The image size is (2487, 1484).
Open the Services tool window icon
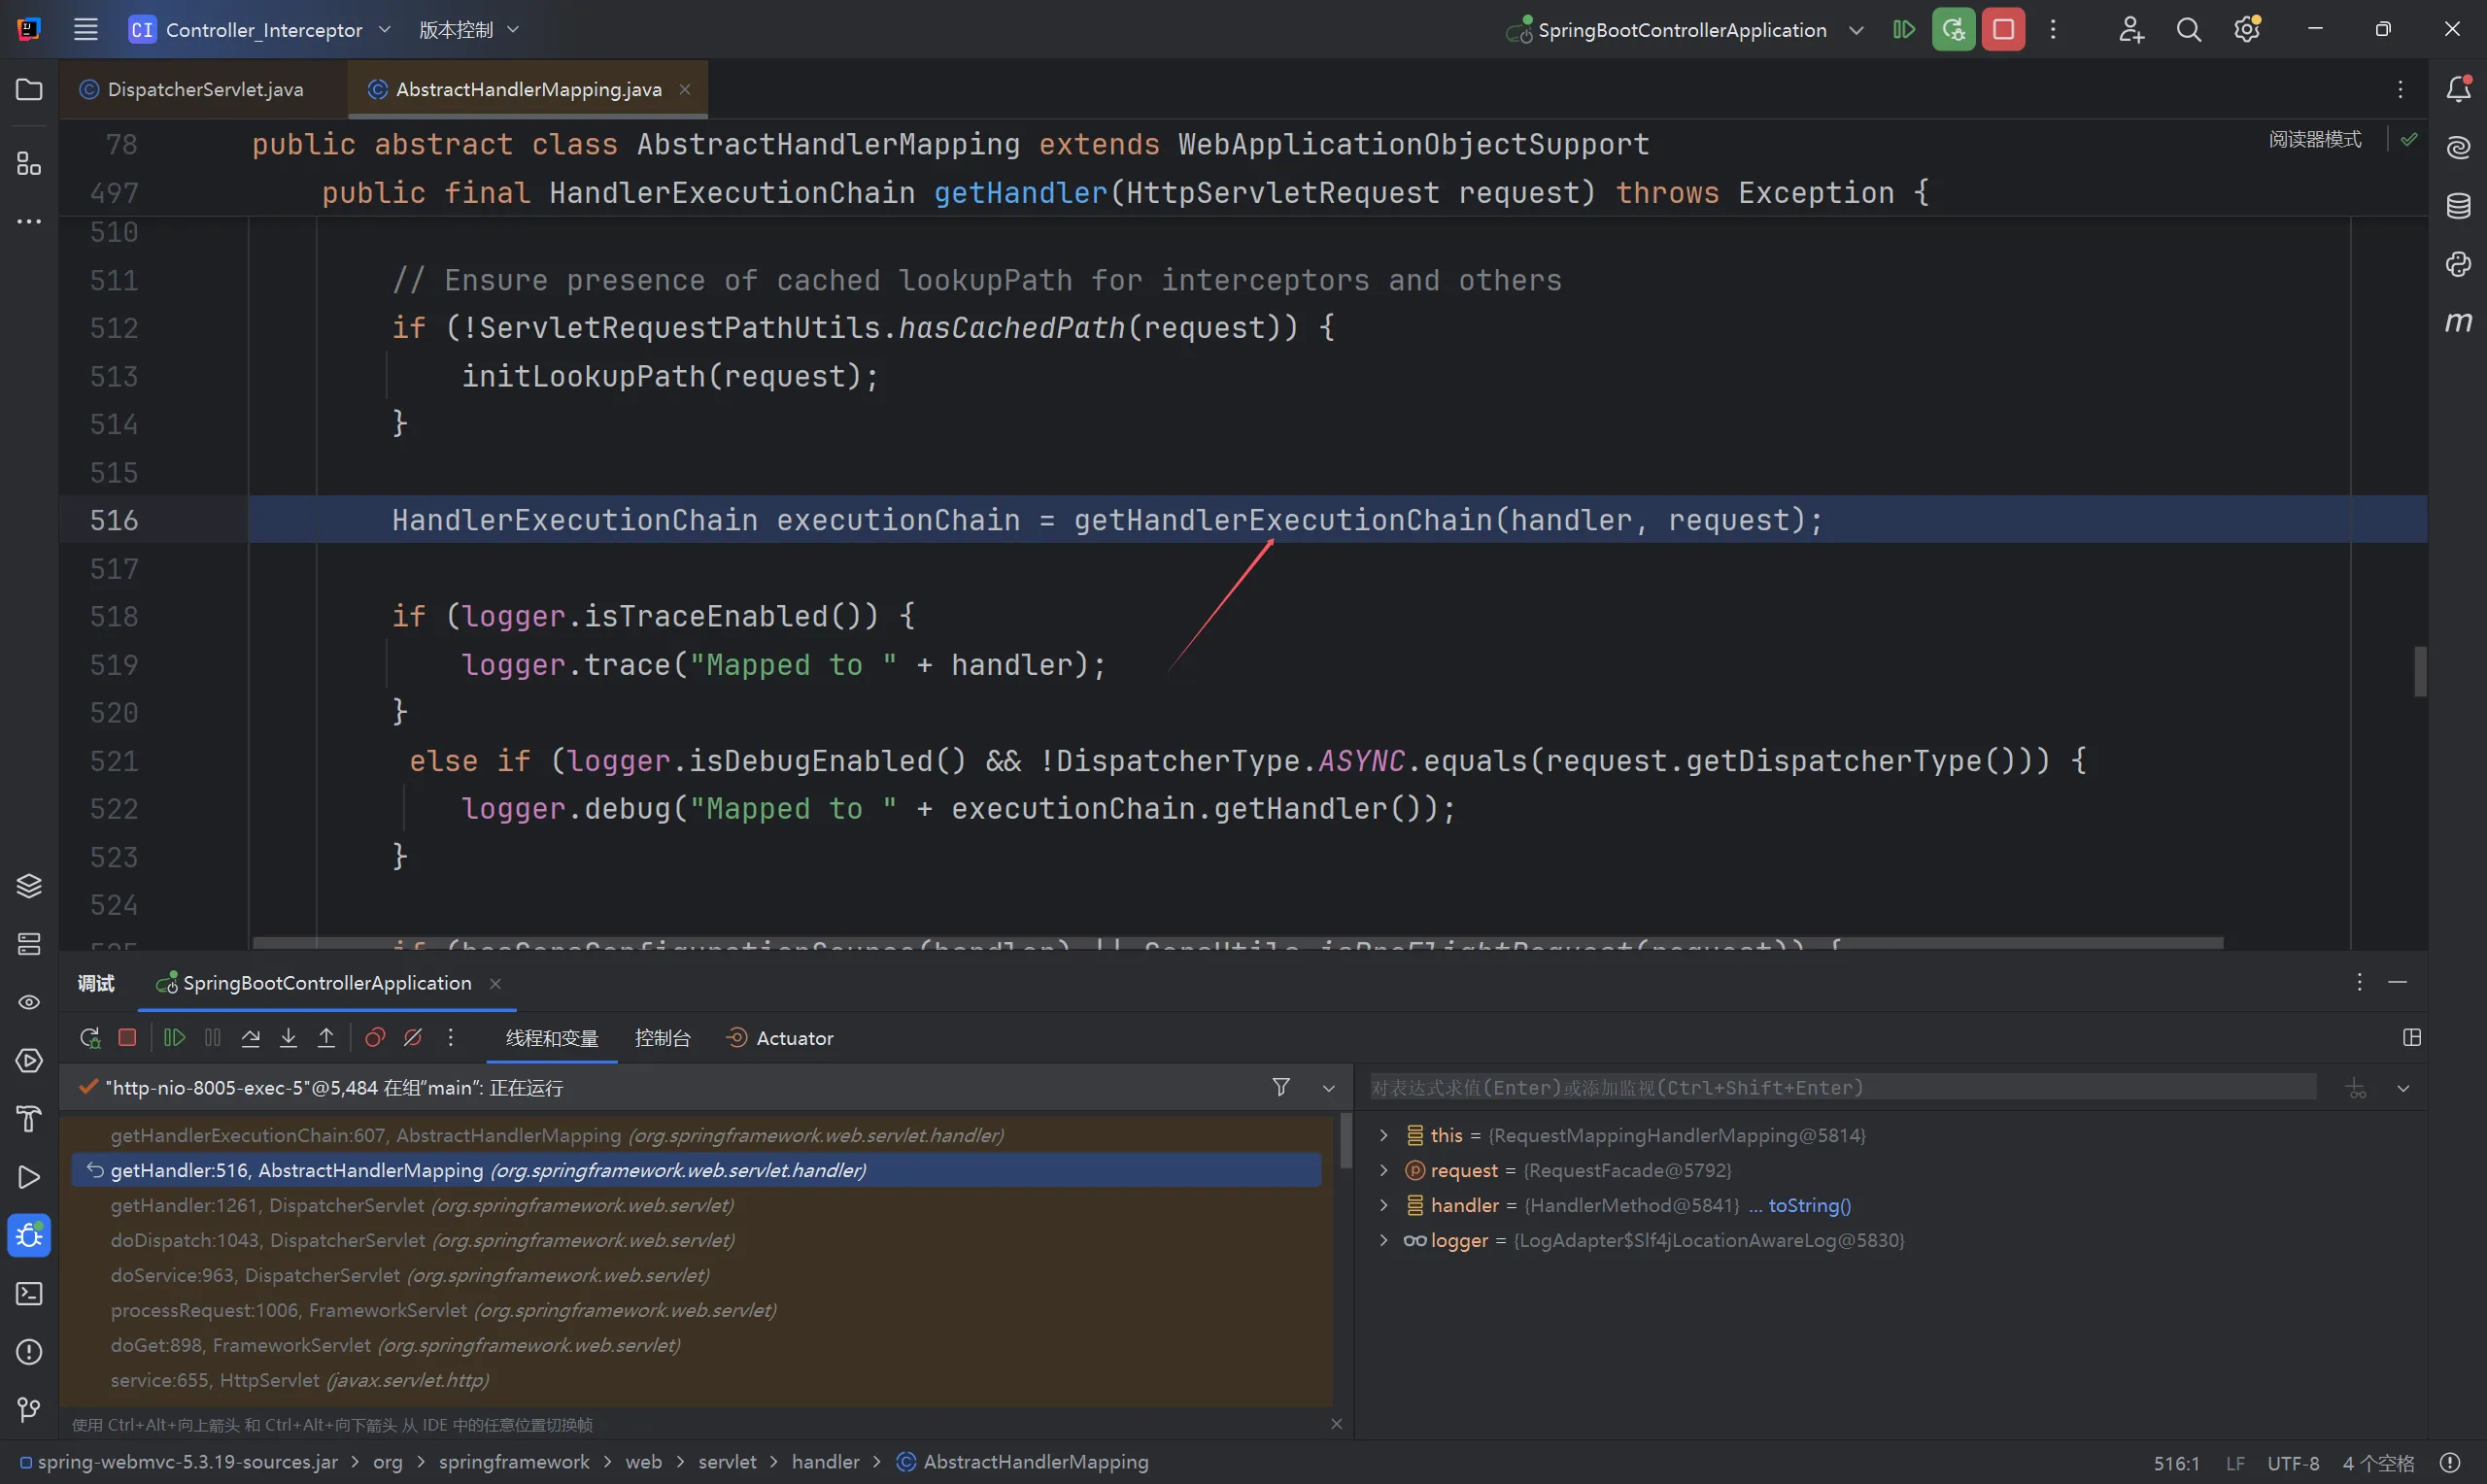pos(29,1061)
